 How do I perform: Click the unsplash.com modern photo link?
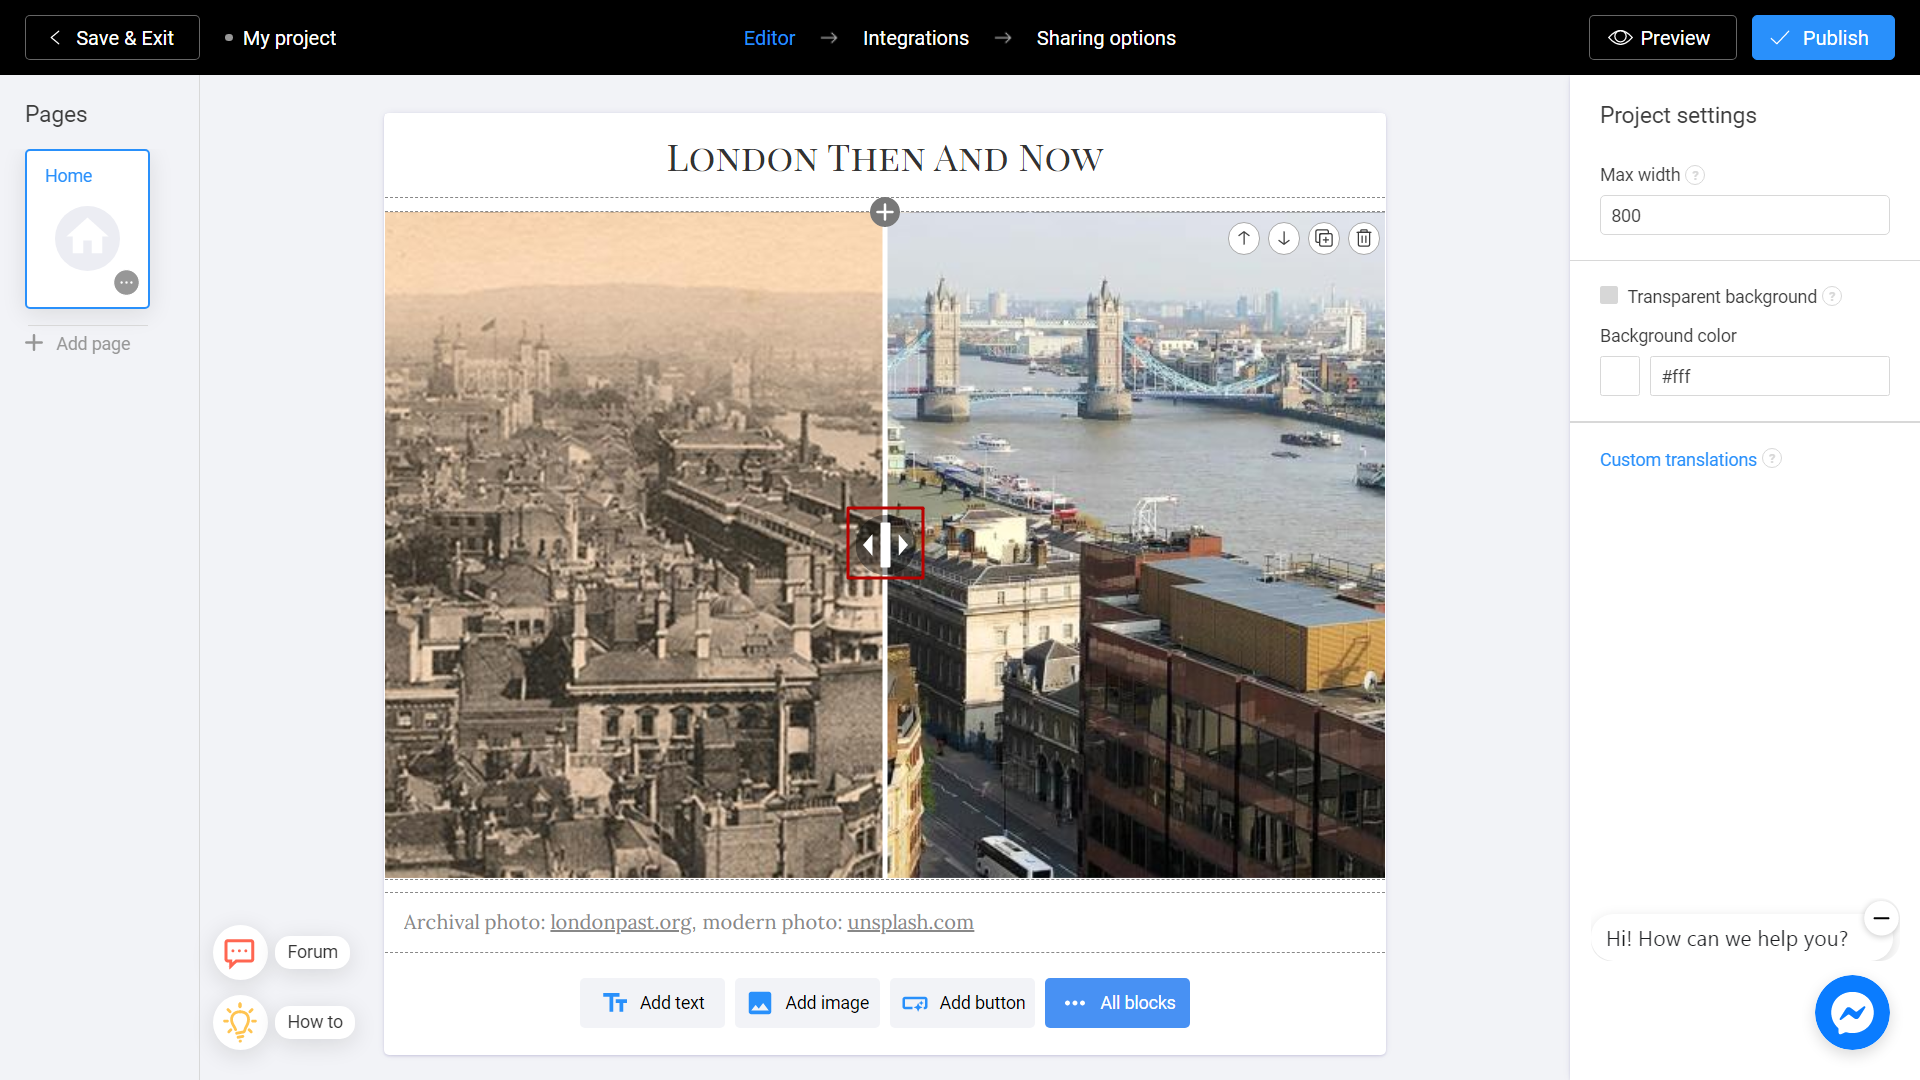pos(911,922)
